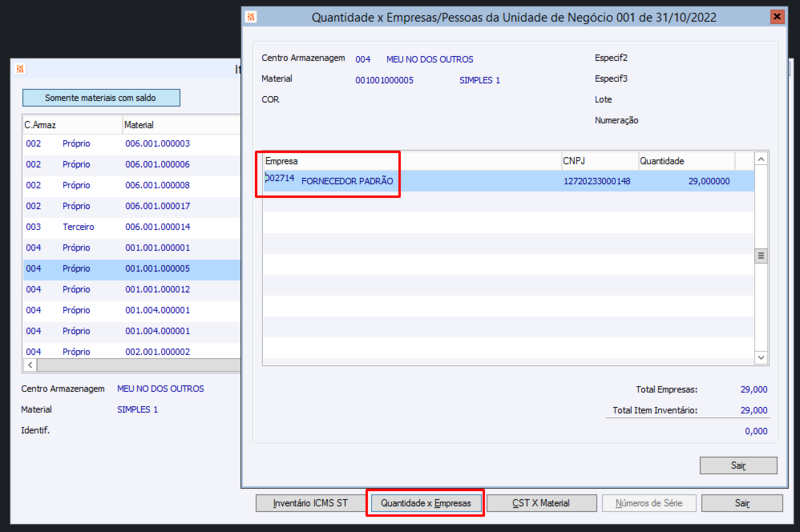Select highlighted row 001.001.000005

click(x=132, y=269)
